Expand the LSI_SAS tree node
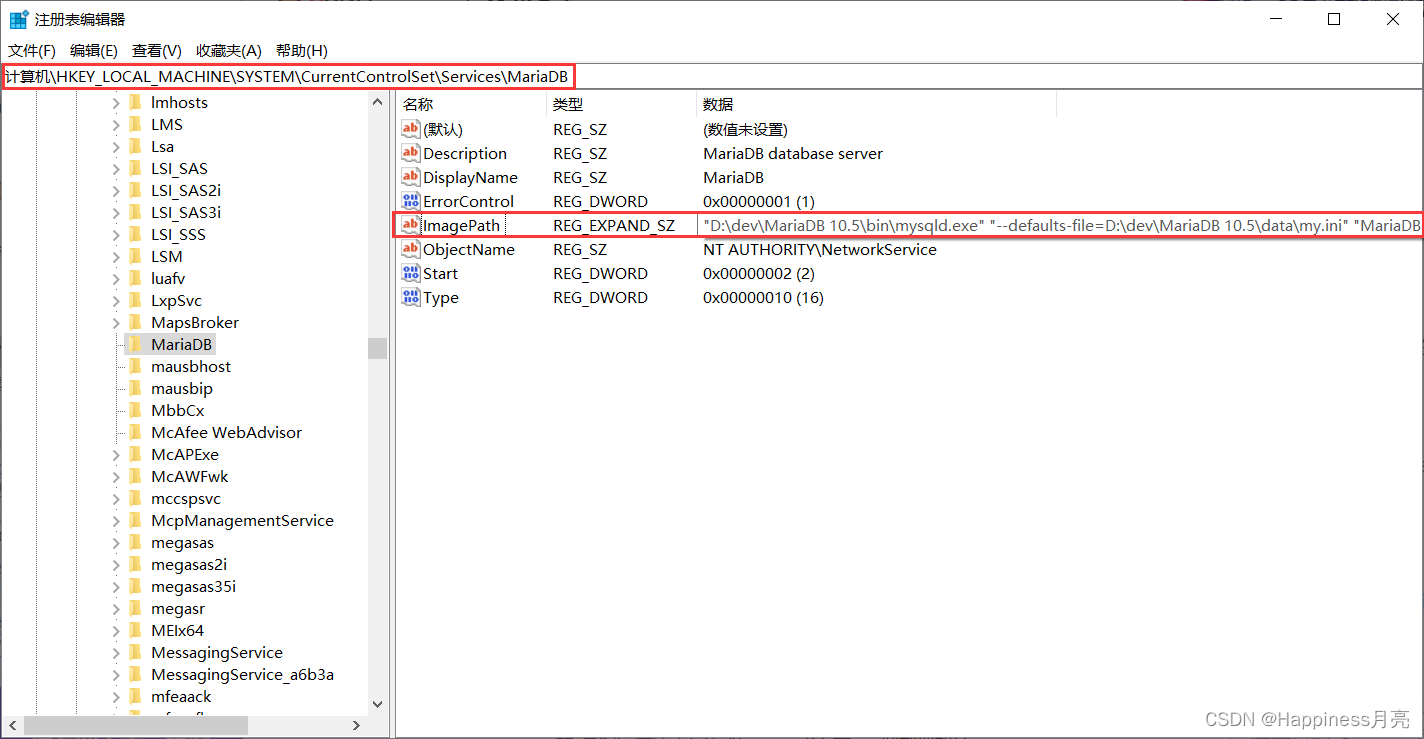This screenshot has height=739, width=1424. click(x=117, y=168)
